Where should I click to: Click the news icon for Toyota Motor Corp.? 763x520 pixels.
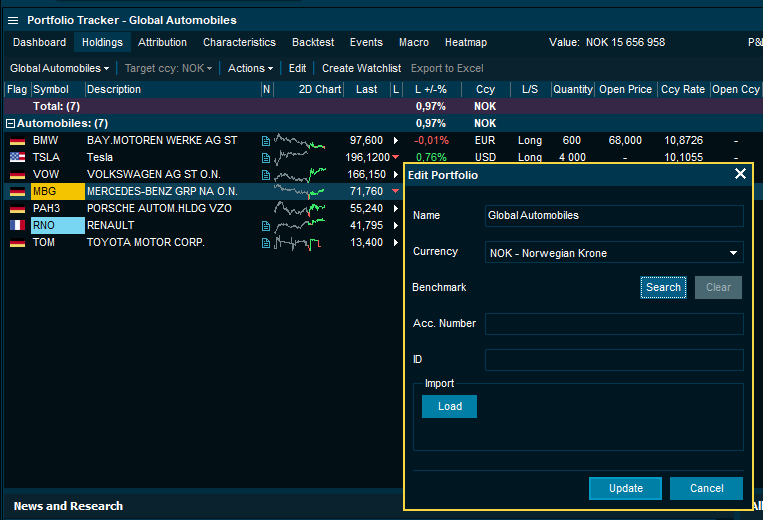(x=265, y=243)
